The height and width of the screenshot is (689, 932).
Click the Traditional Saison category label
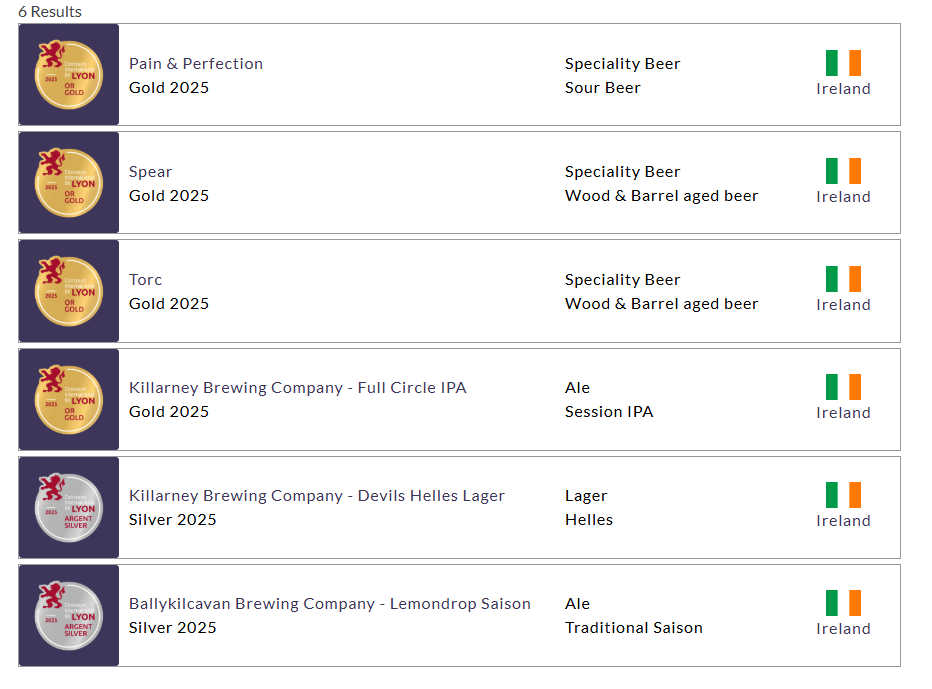click(x=633, y=628)
